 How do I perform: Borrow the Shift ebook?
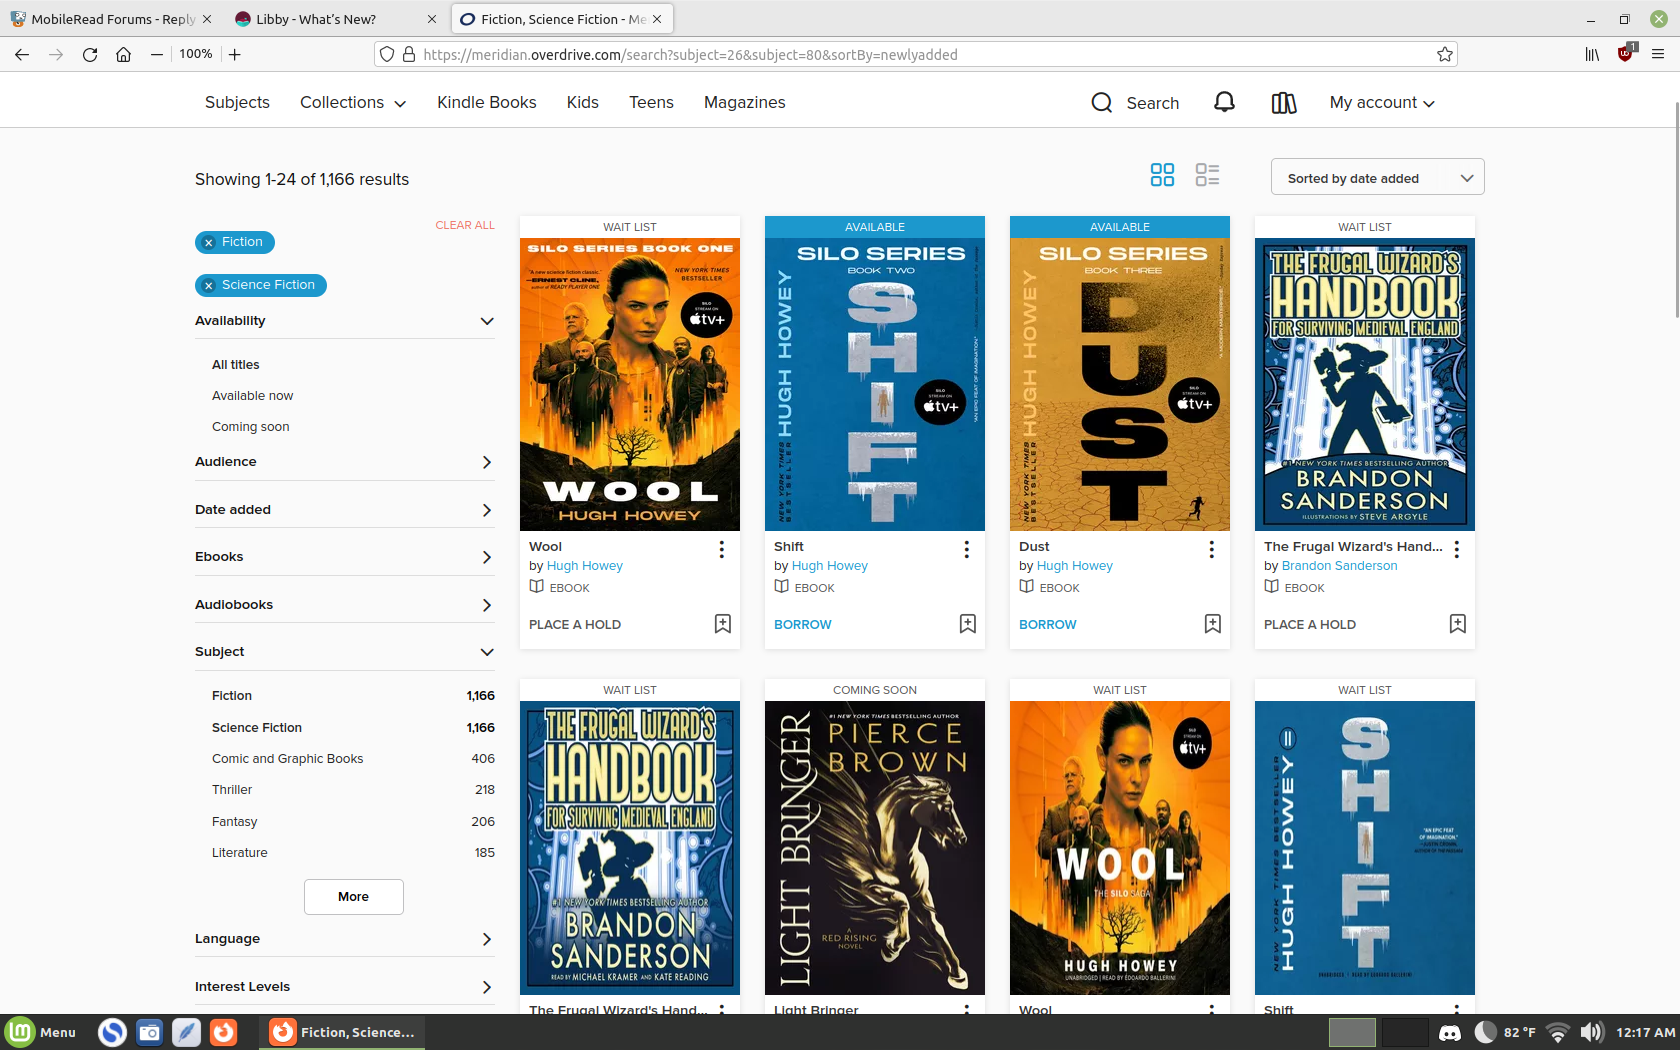tap(803, 625)
